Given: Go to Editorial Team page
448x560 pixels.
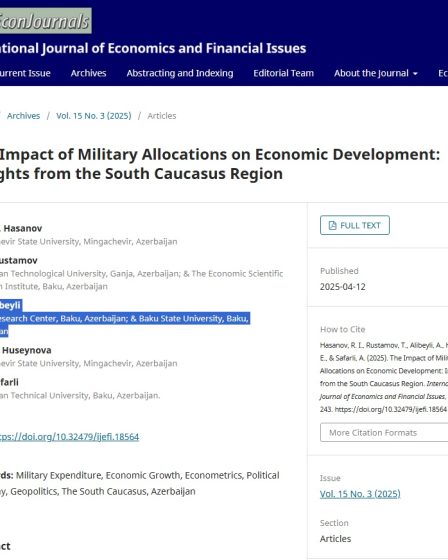Looking at the screenshot, I should 283,73.
